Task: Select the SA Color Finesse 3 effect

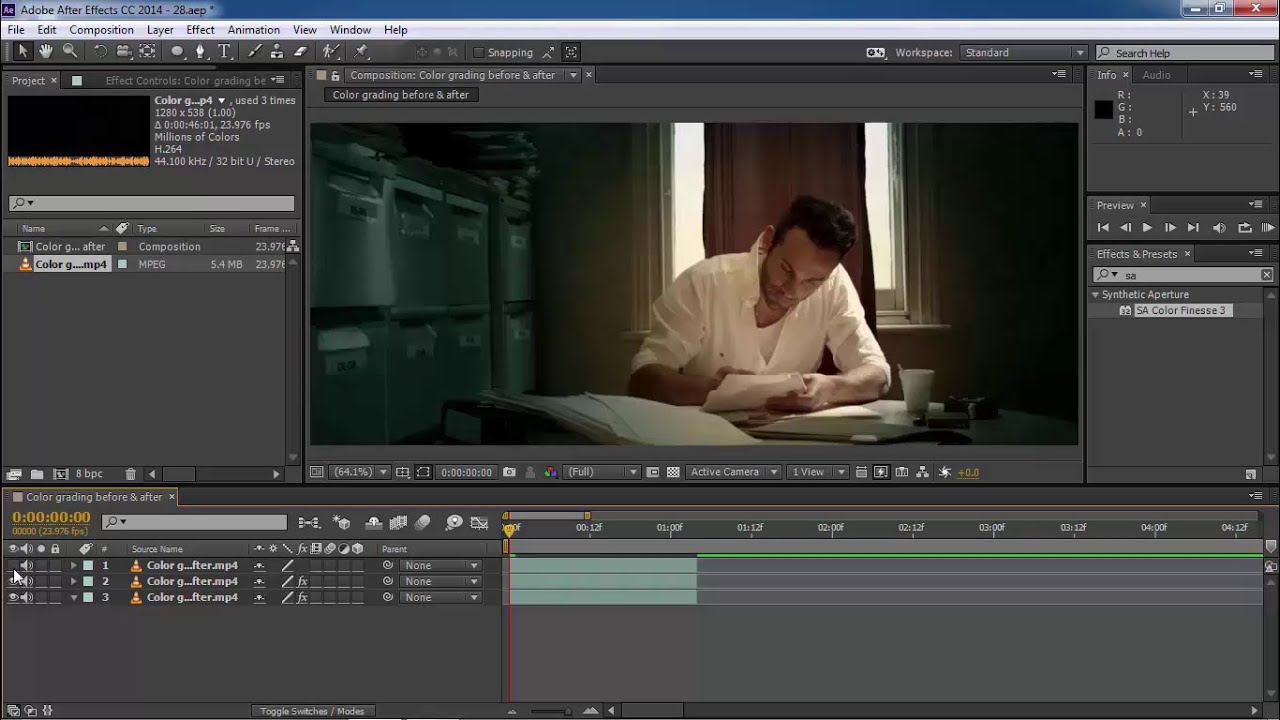Action: click(x=1180, y=311)
